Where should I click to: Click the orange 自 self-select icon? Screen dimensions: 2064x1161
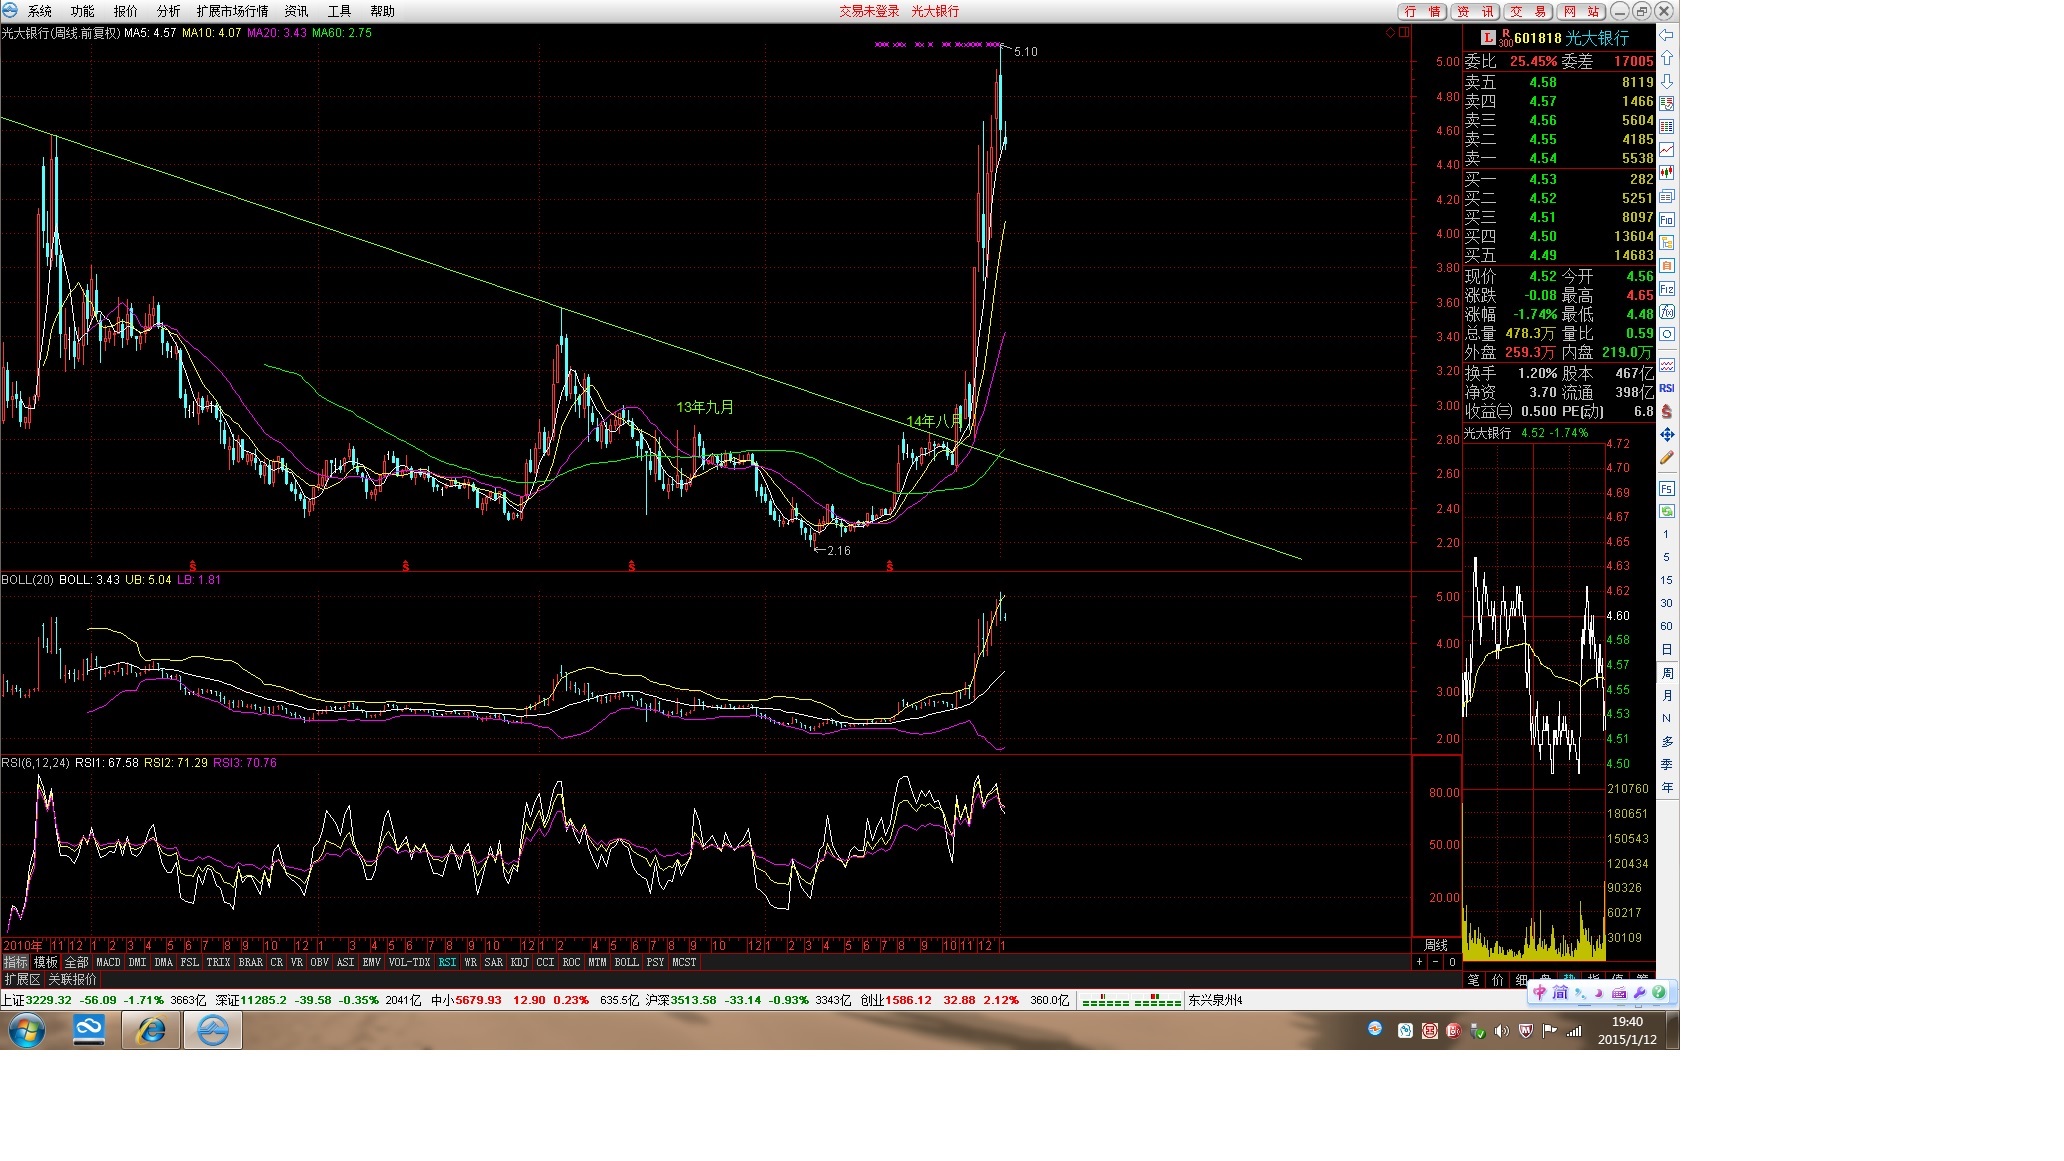[x=1667, y=265]
